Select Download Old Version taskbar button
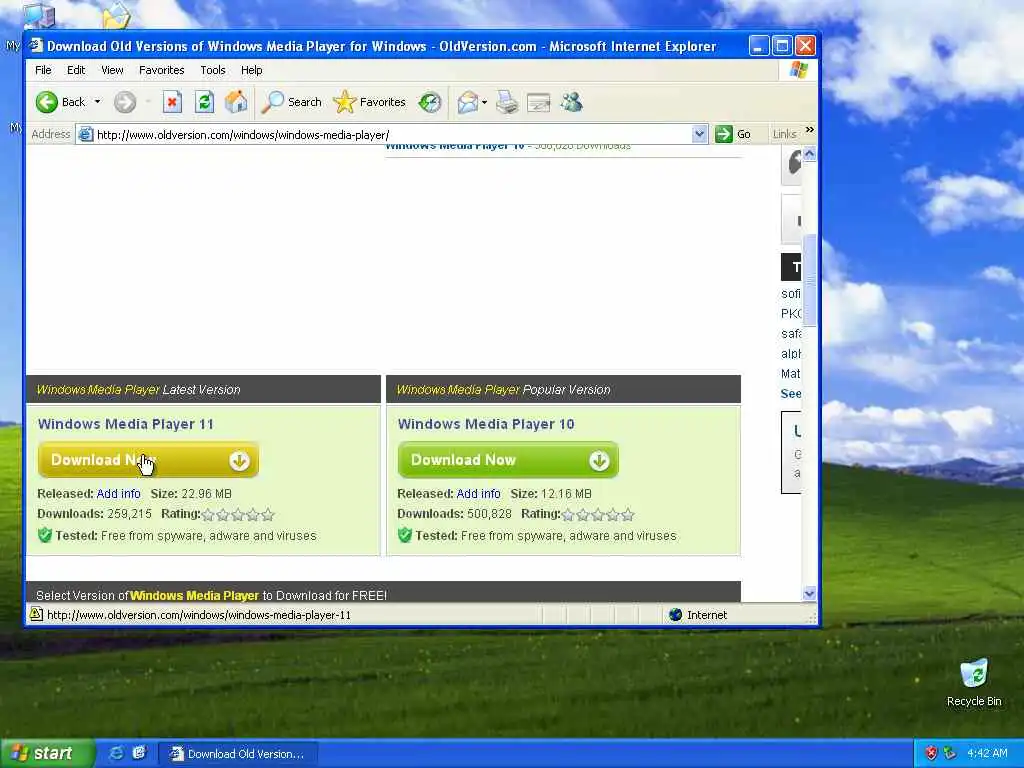Image resolution: width=1024 pixels, height=768 pixels. pyautogui.click(x=238, y=754)
